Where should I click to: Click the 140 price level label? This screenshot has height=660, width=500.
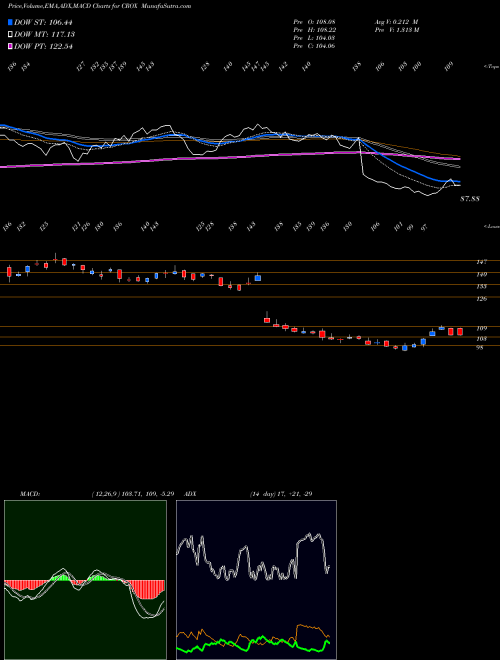[481, 274]
